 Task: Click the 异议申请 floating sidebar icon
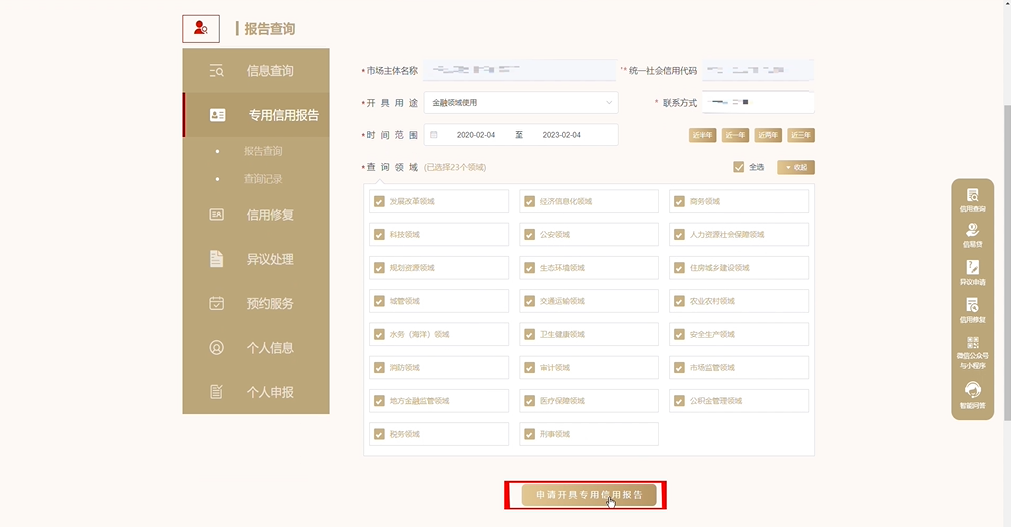click(x=972, y=272)
